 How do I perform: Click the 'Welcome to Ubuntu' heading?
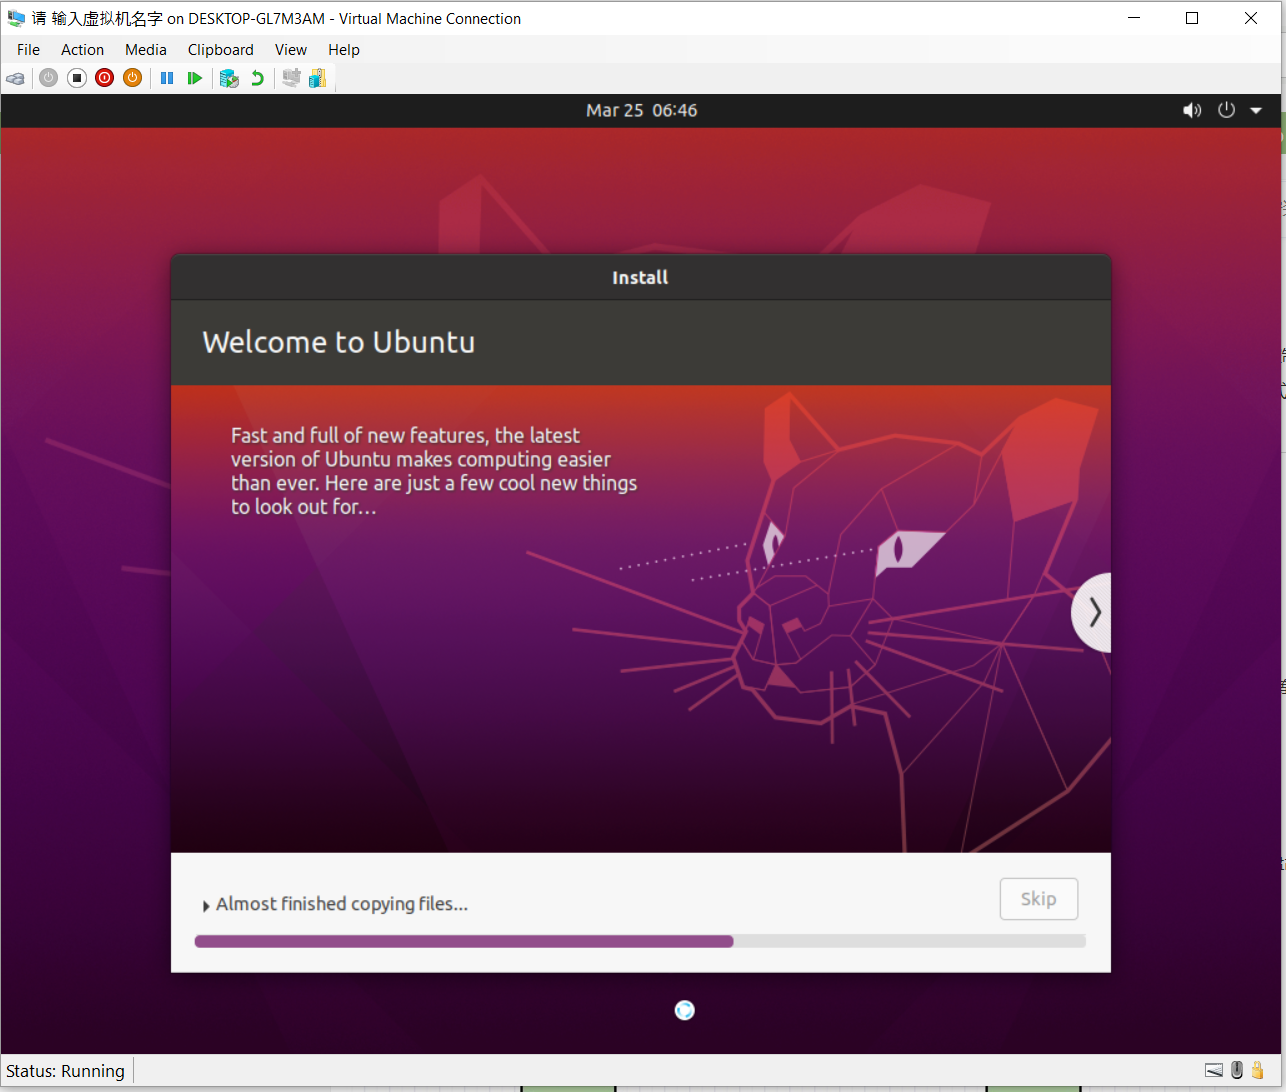pos(339,342)
